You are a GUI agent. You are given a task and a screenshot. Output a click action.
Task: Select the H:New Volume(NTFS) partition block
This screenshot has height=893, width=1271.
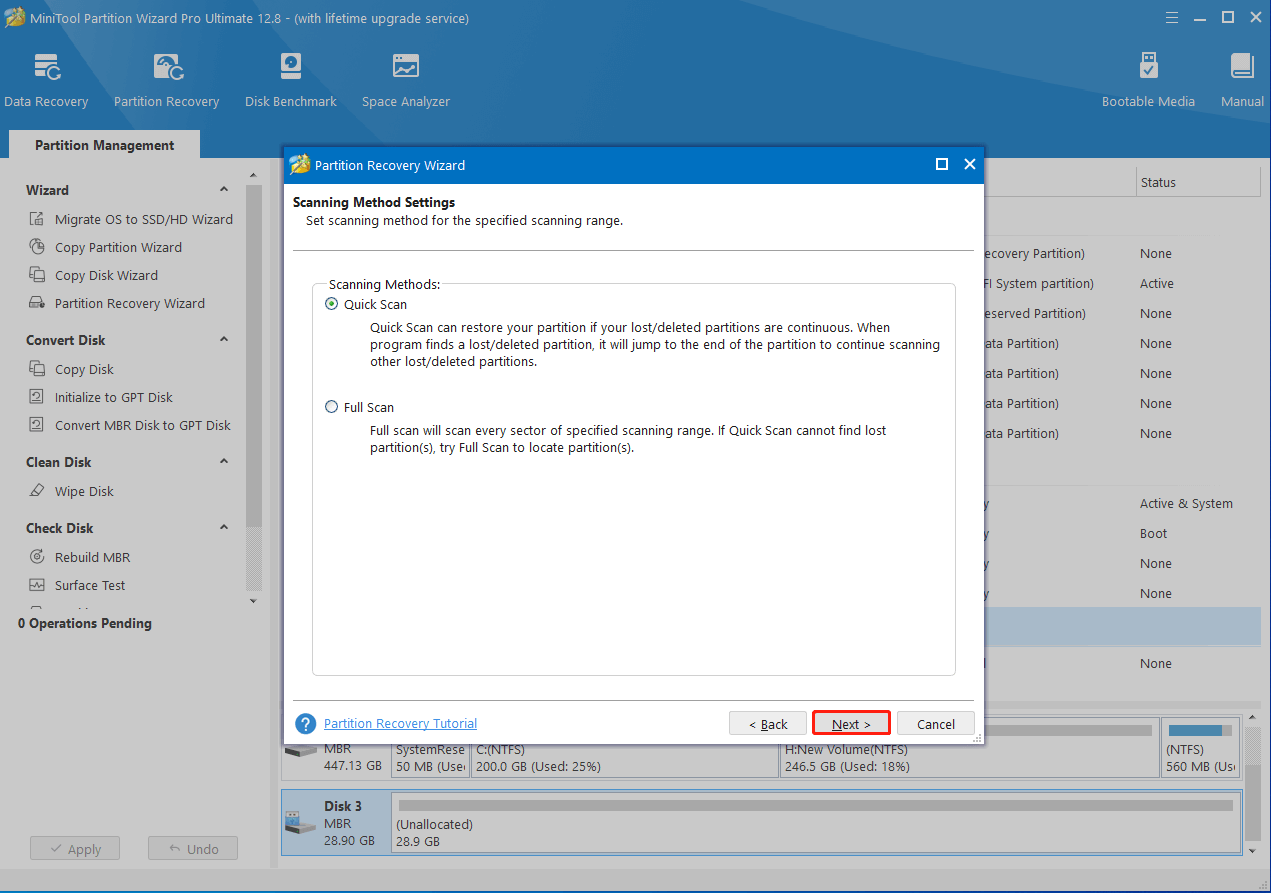click(x=968, y=749)
